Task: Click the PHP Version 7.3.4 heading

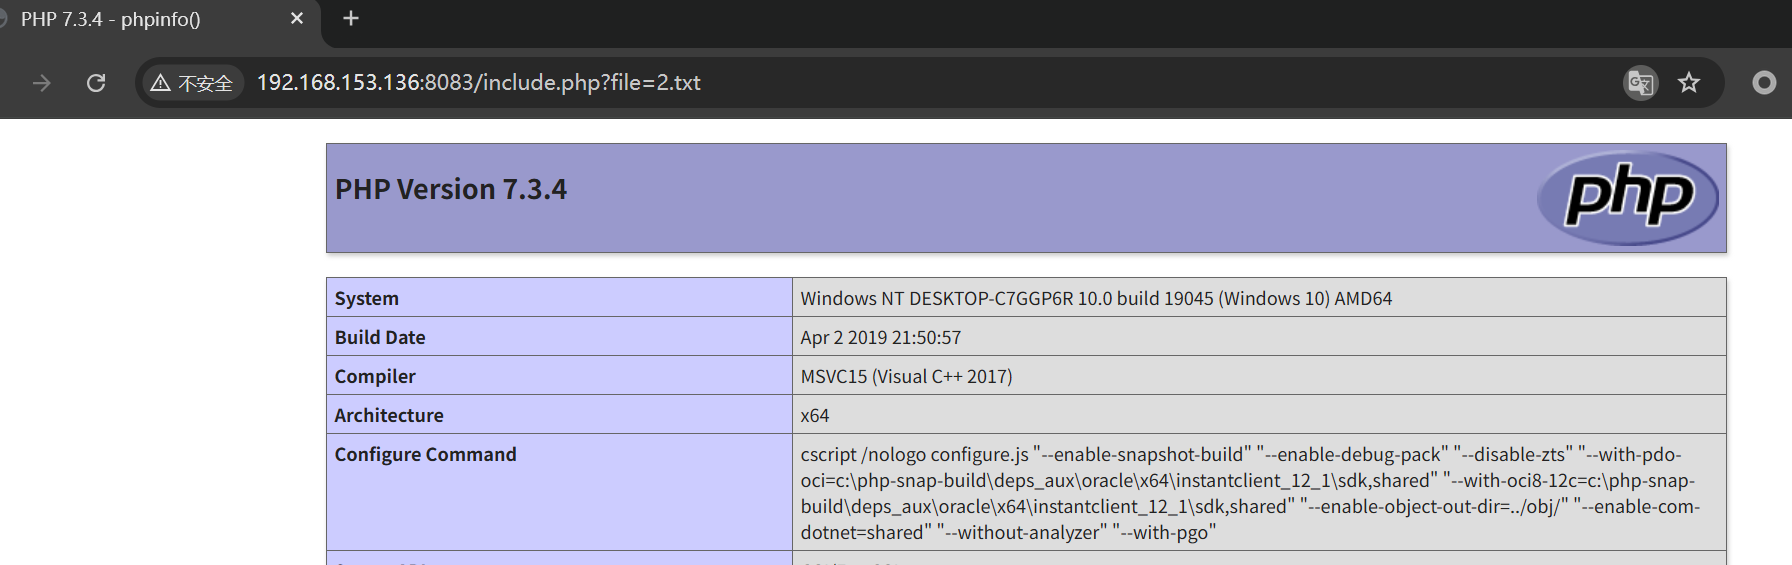Action: (451, 189)
